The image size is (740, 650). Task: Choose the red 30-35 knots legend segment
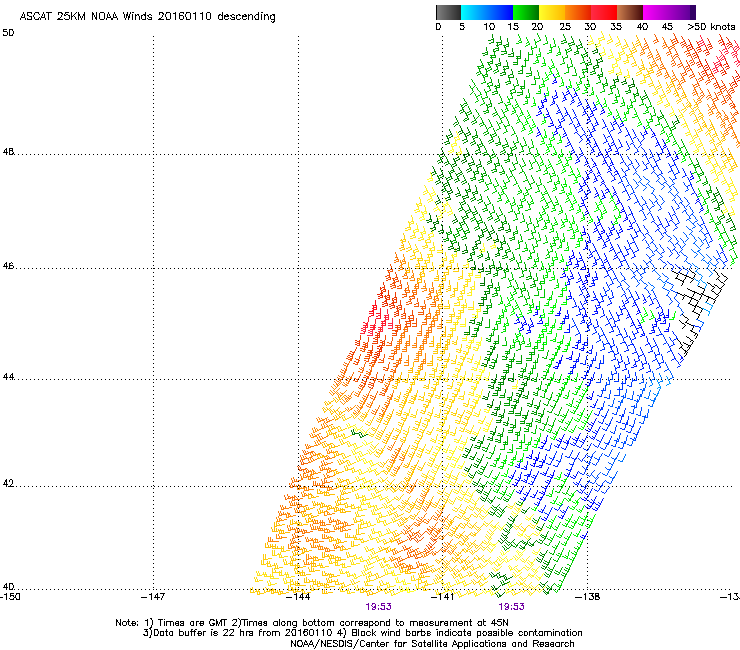pos(604,12)
